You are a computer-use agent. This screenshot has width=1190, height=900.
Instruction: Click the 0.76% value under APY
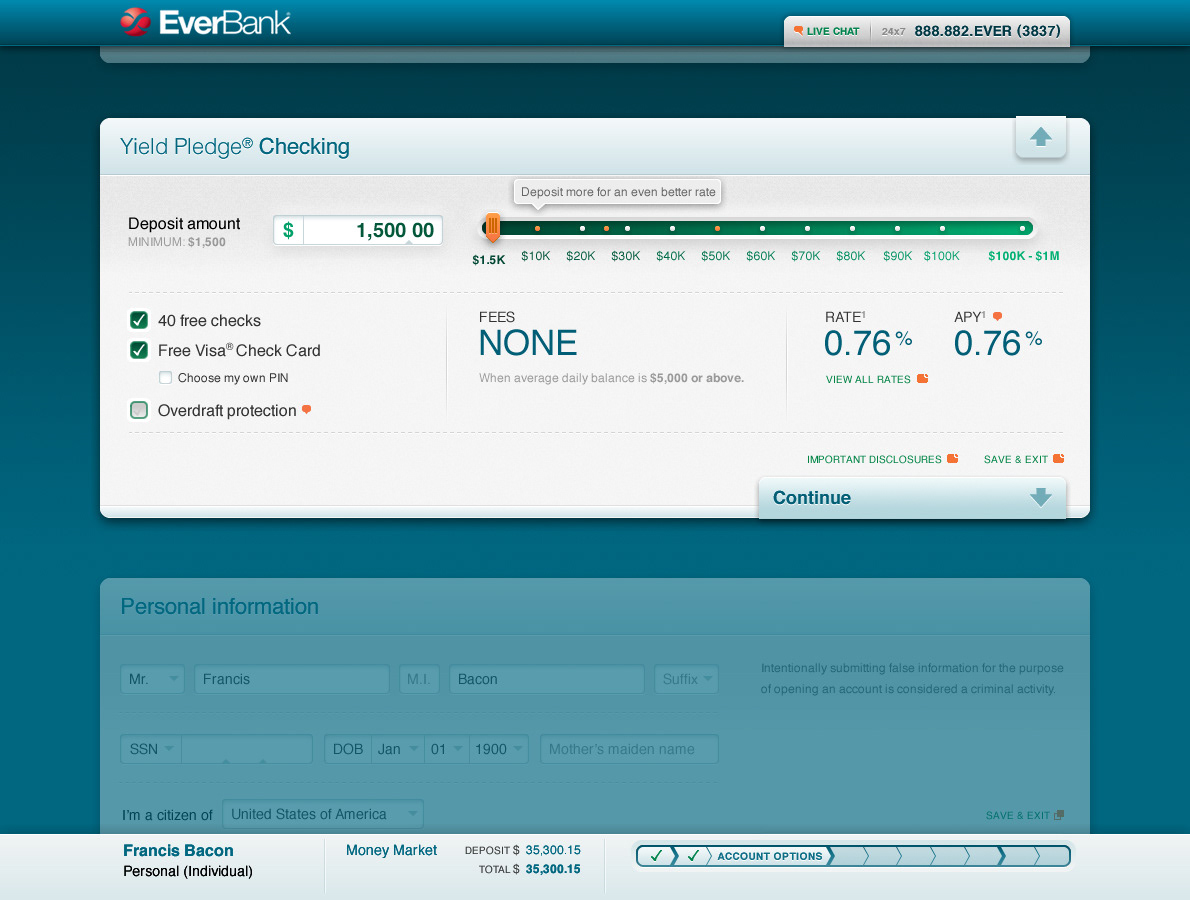click(x=998, y=343)
